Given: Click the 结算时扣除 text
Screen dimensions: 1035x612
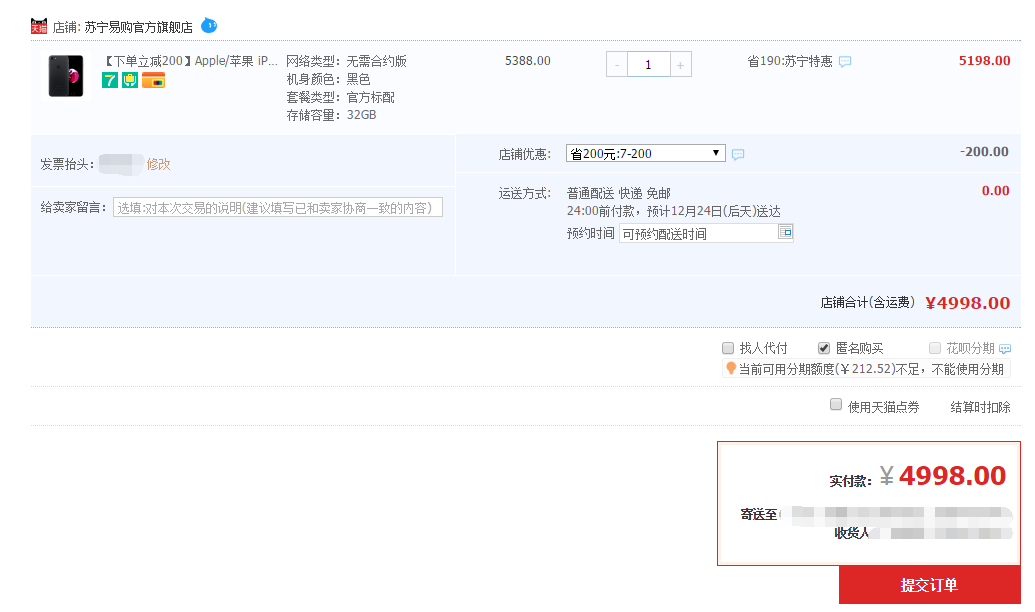Looking at the screenshot, I should point(980,407).
